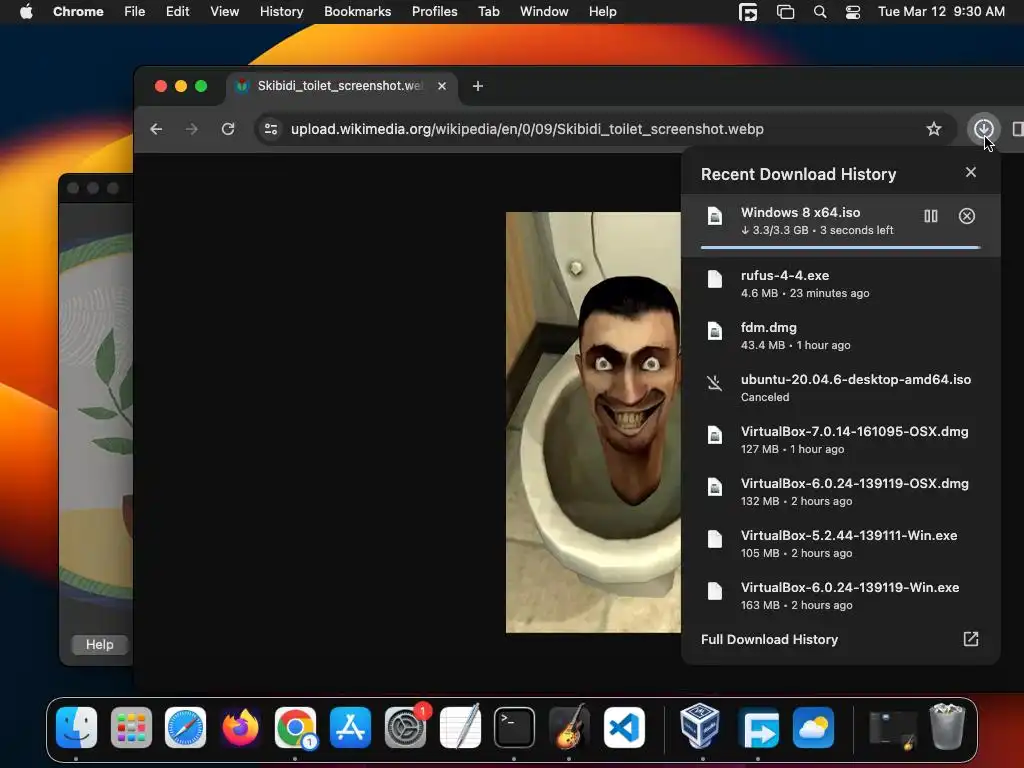1024x768 pixels.
Task: Open VirtualBox from the Dock
Action: [700, 727]
